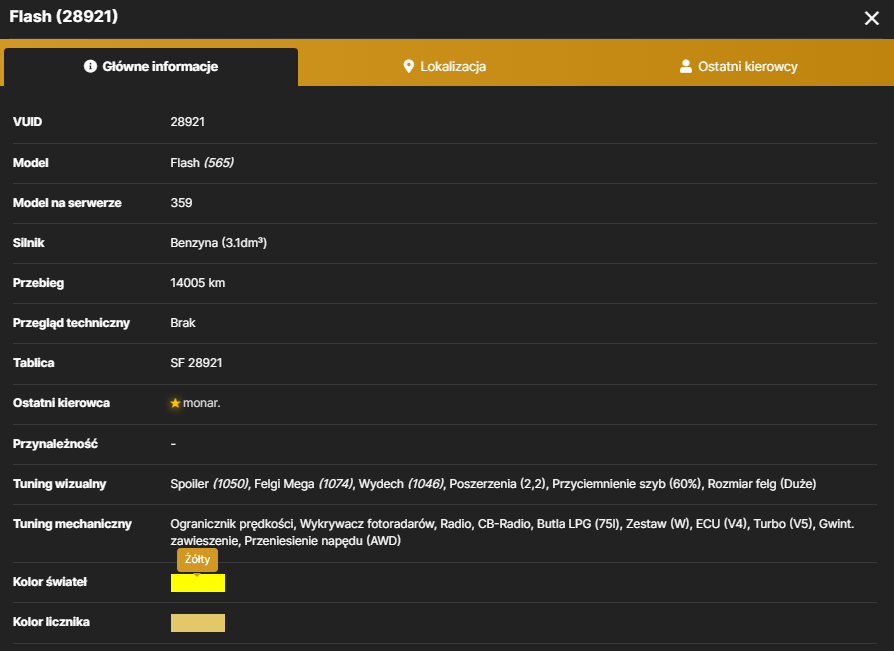Screen dimensions: 894x651
Task: Click Butla LPG (75l) text
Action: pyautogui.click(x=578, y=524)
